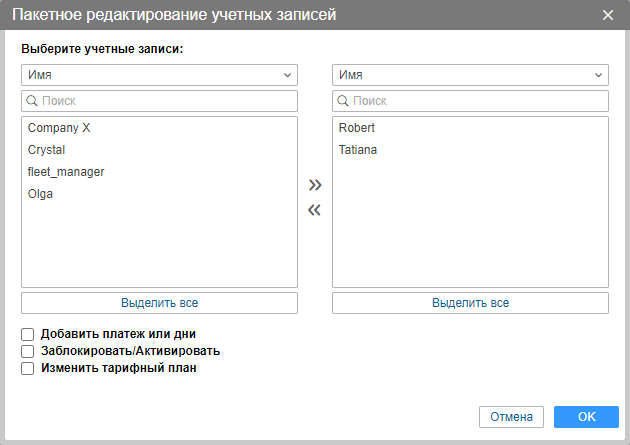Viewport: 630px width, 445px height.
Task: Toggle the 'Заблокировать/Активировать' checkbox
Action: [27, 351]
